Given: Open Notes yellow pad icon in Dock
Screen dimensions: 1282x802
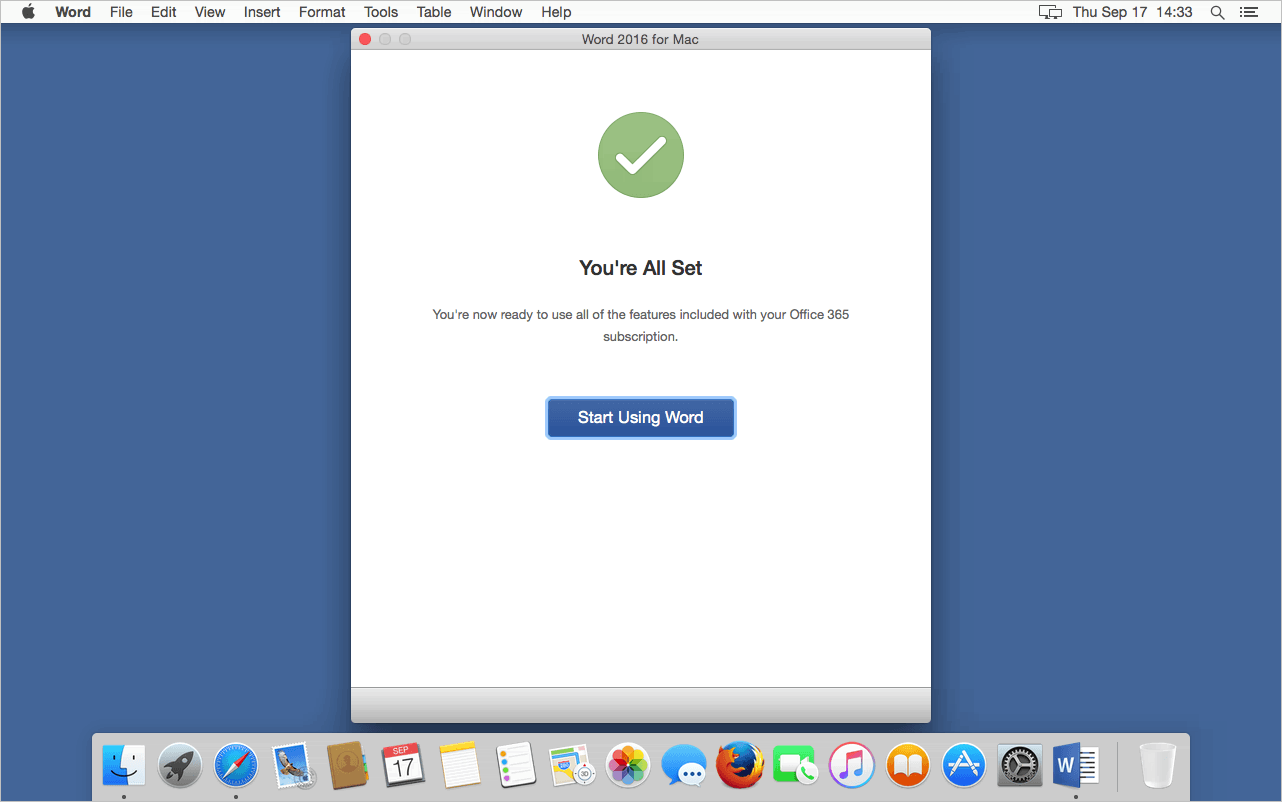Looking at the screenshot, I should [x=460, y=766].
